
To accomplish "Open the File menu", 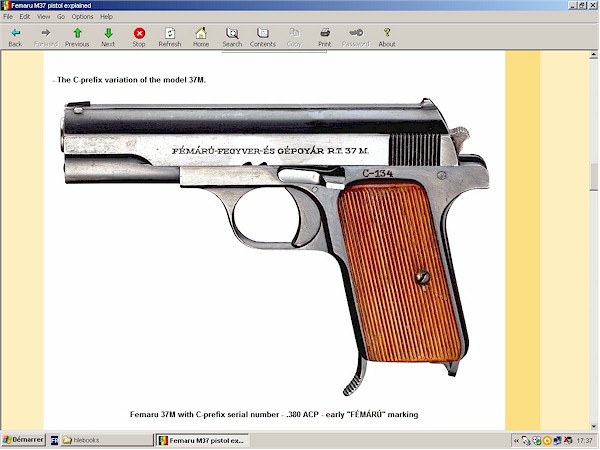I will (x=8, y=16).
